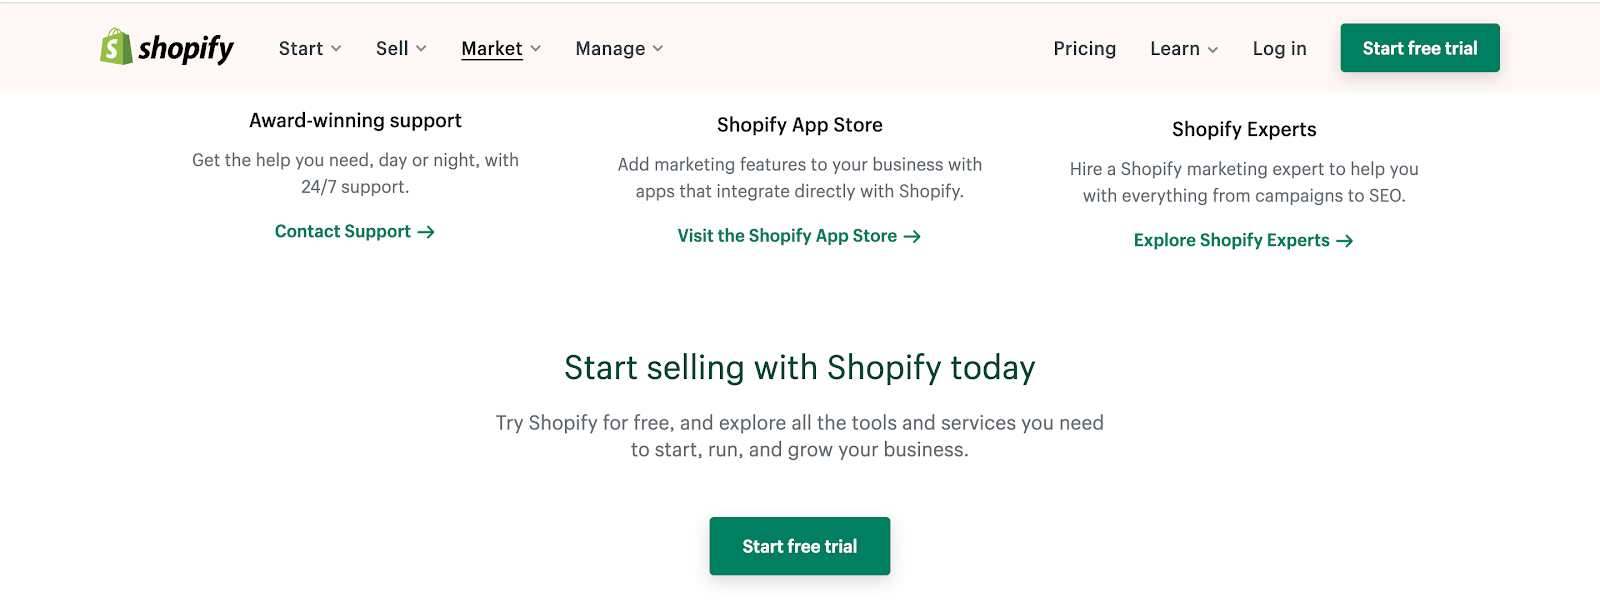This screenshot has height=611, width=1600.
Task: Click arrow icon beside Explore Shopify Experts
Action: point(1345,241)
